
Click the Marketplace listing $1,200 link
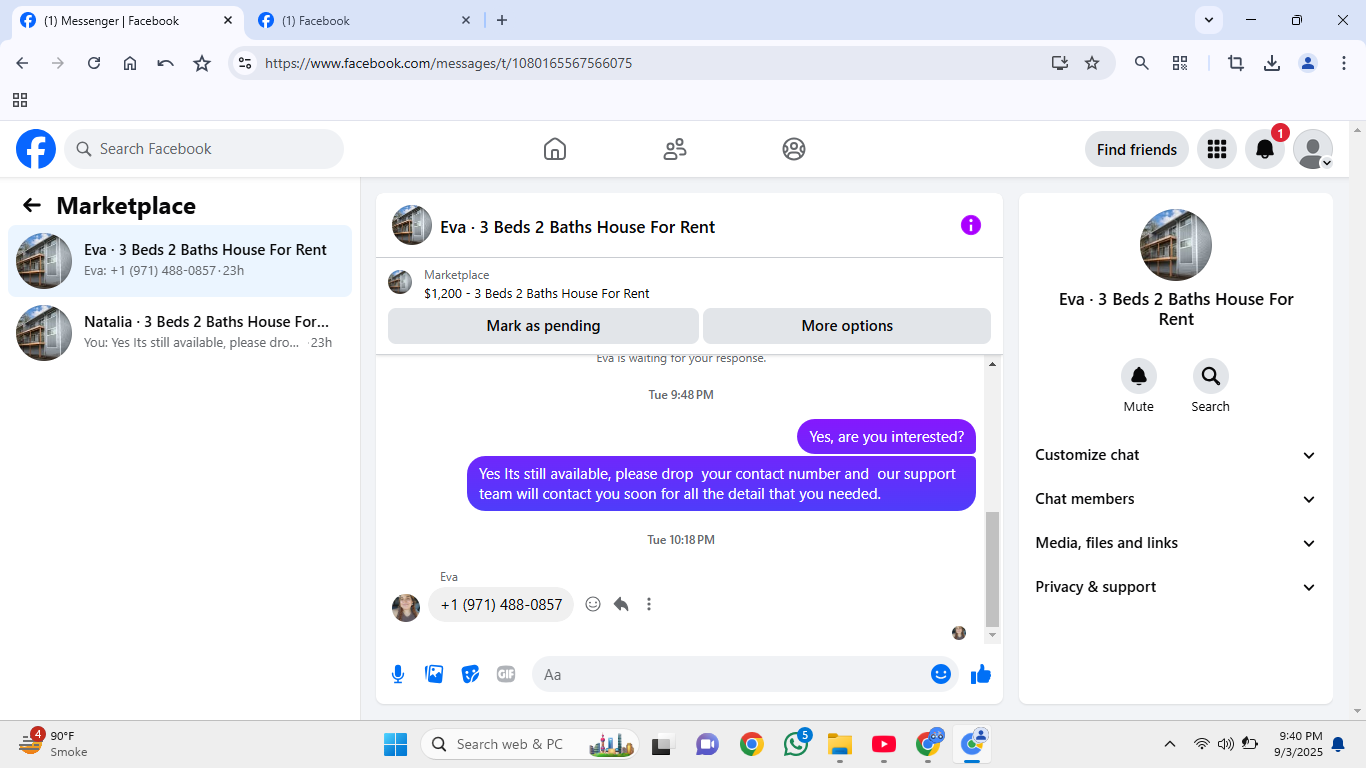(x=536, y=293)
